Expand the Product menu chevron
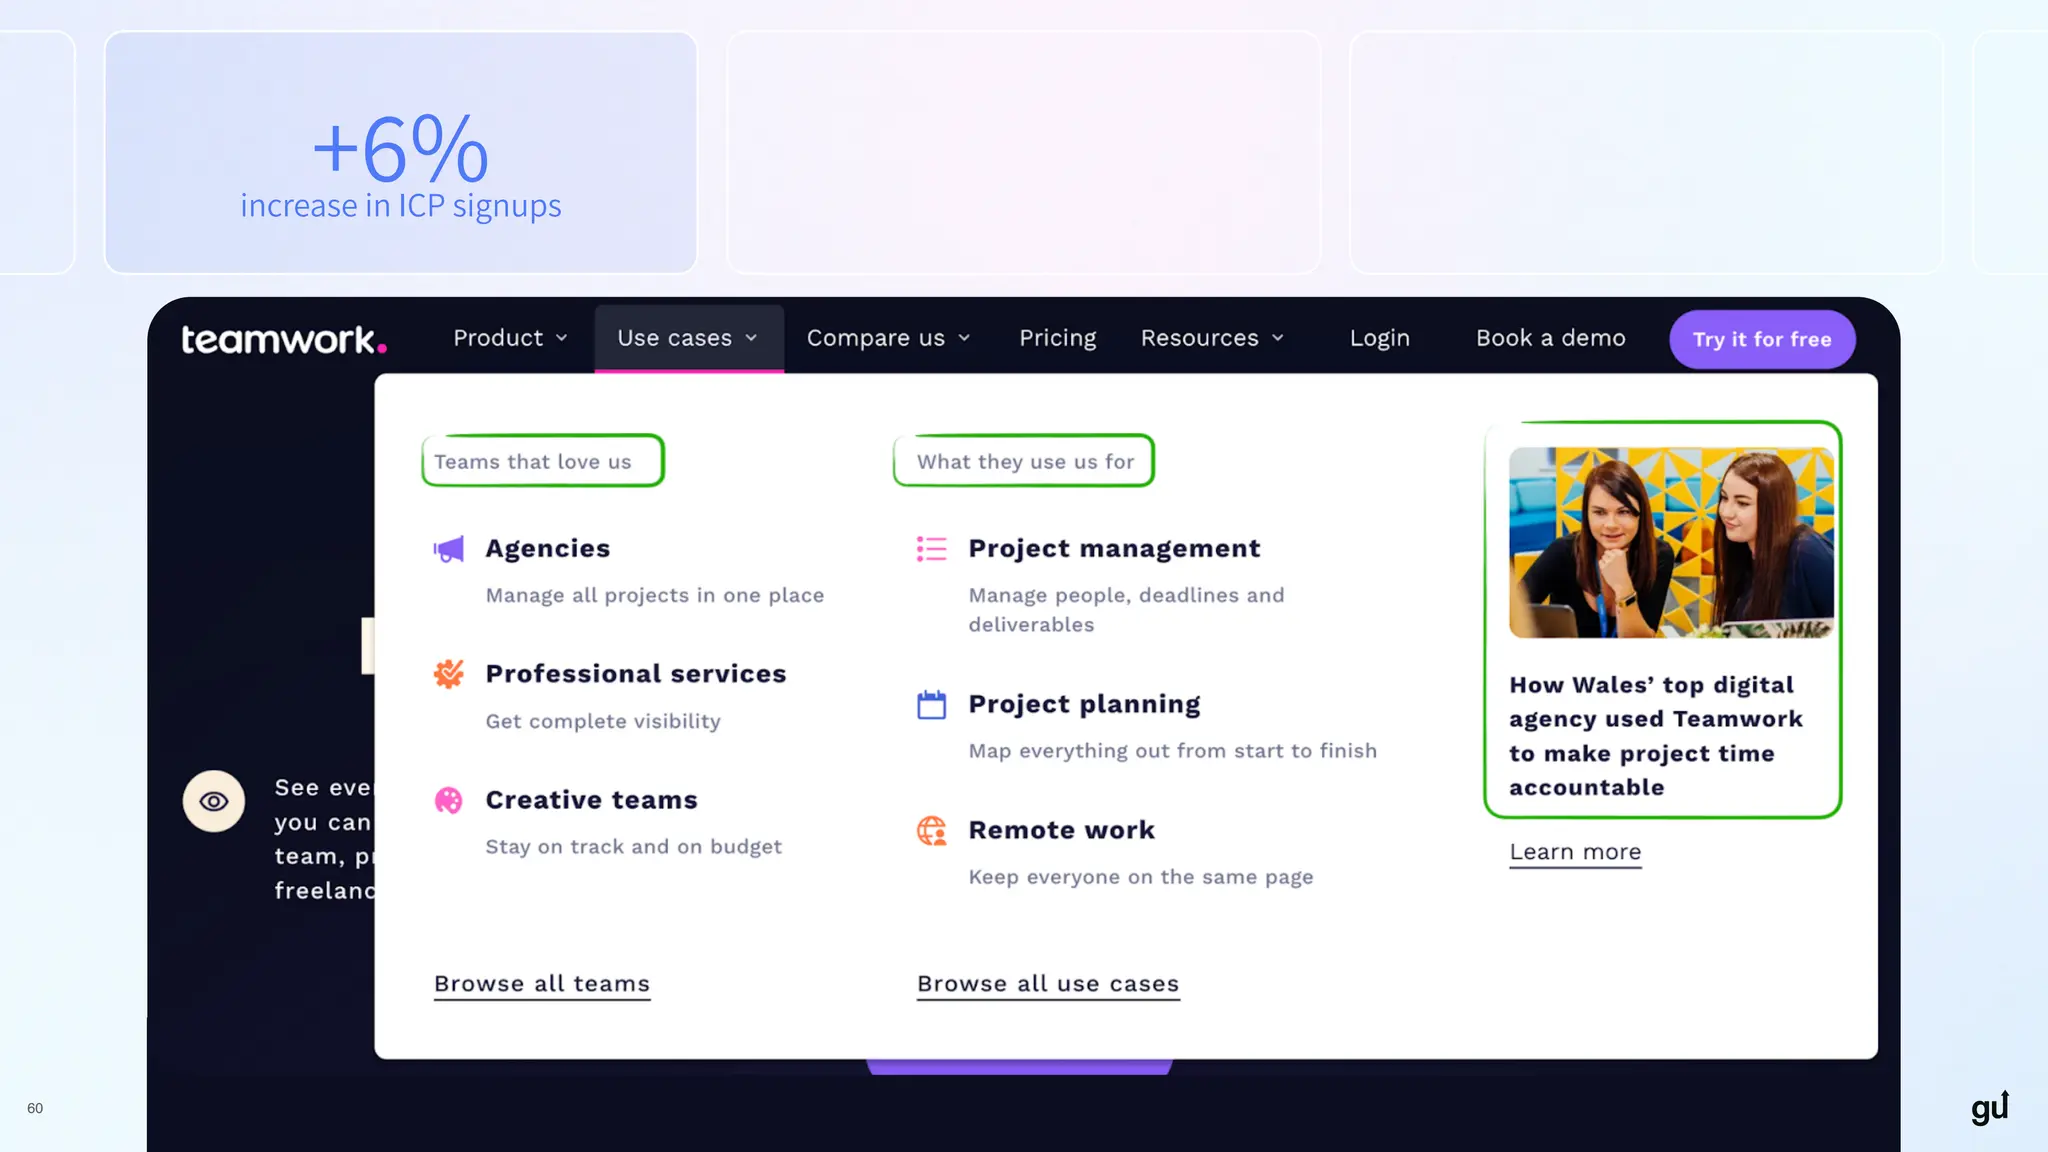Screen dimensions: 2048x1152 562,338
